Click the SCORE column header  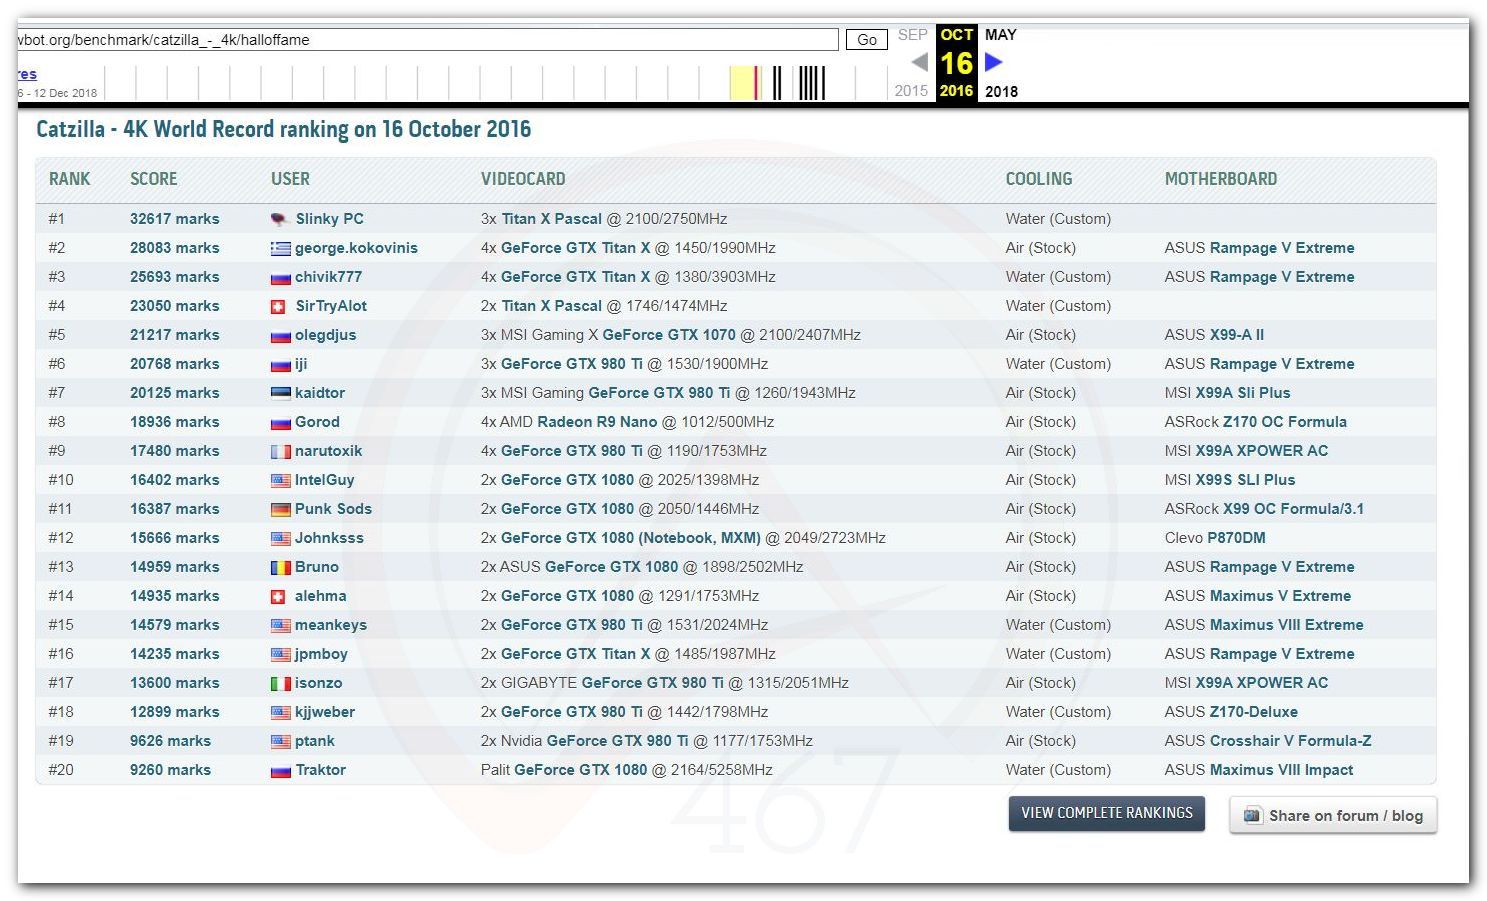[x=154, y=179]
